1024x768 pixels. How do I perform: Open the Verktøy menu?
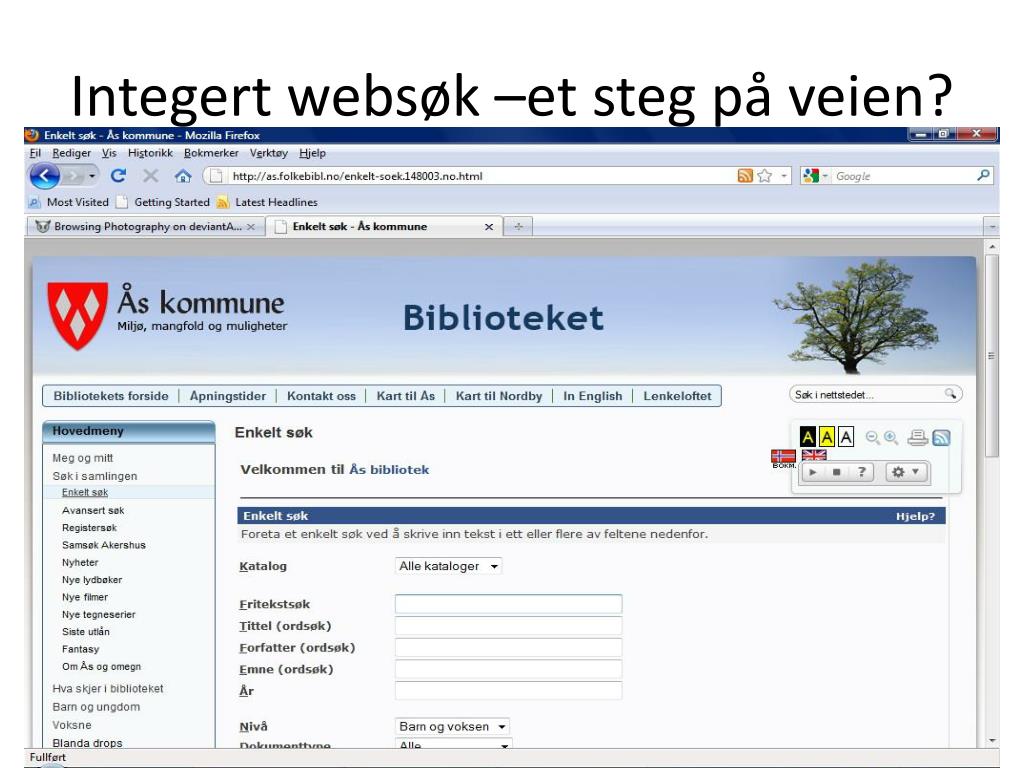pos(268,153)
